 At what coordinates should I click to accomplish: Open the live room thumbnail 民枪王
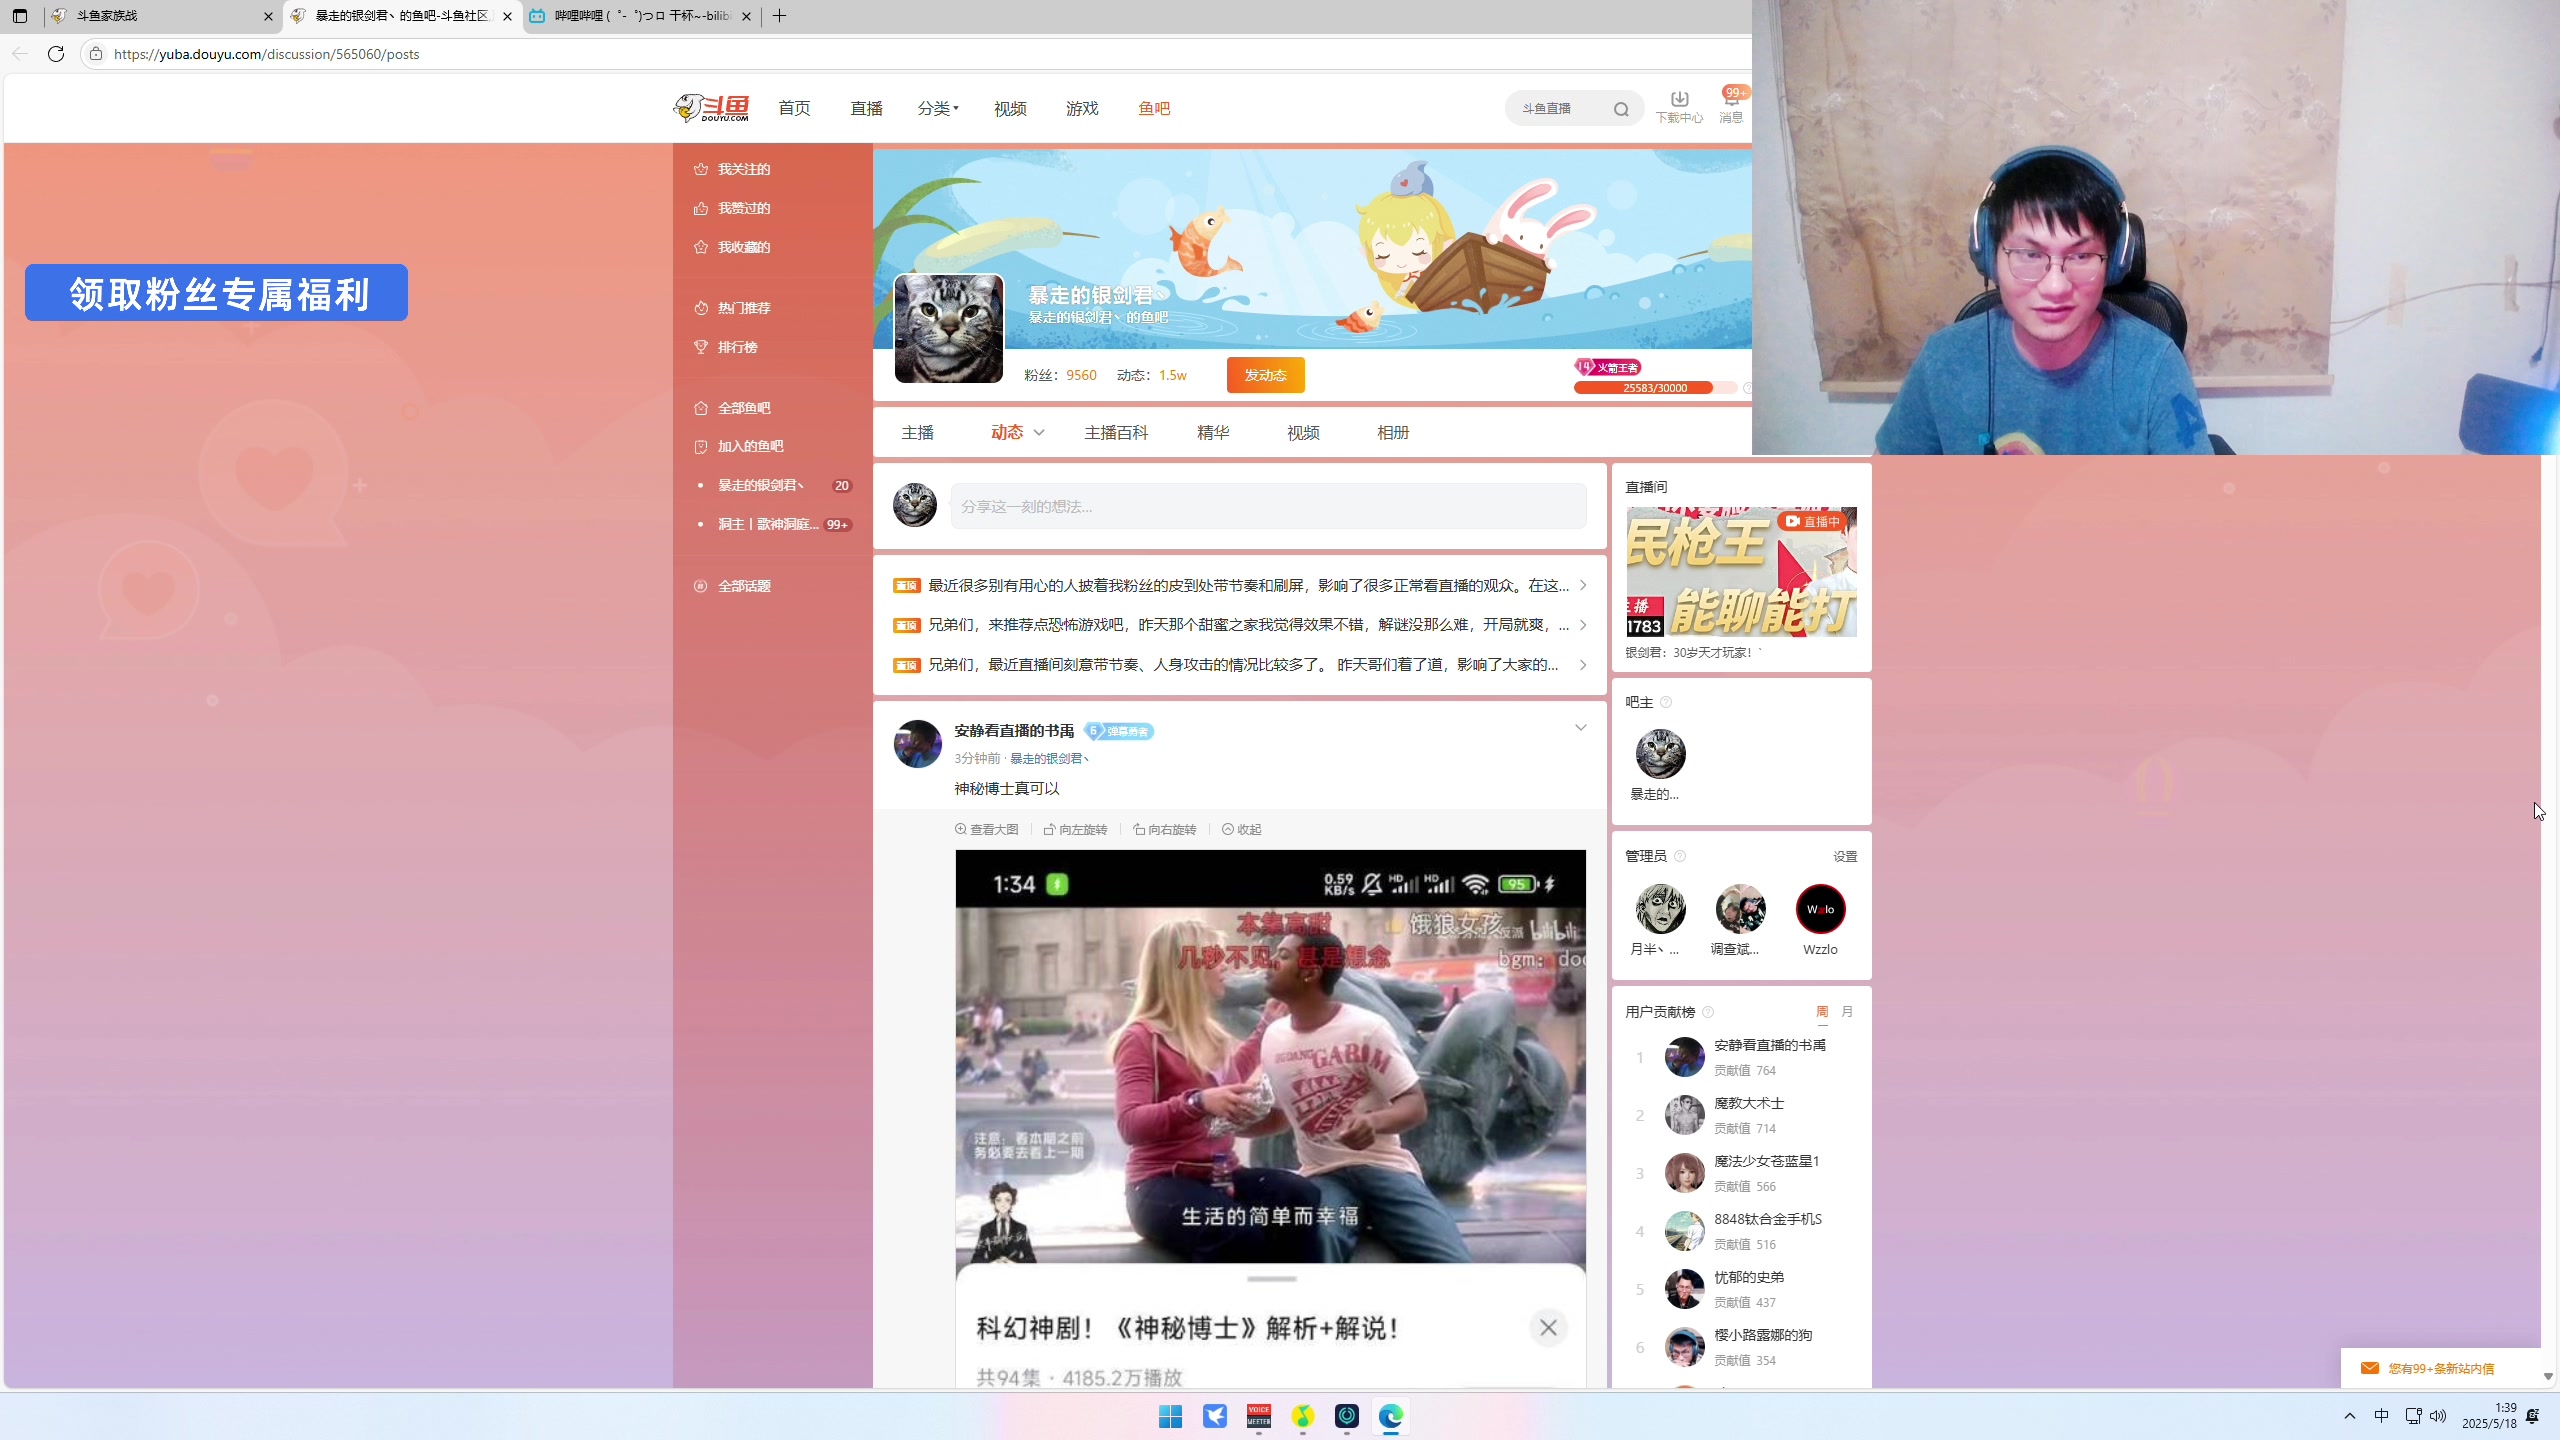1741,572
